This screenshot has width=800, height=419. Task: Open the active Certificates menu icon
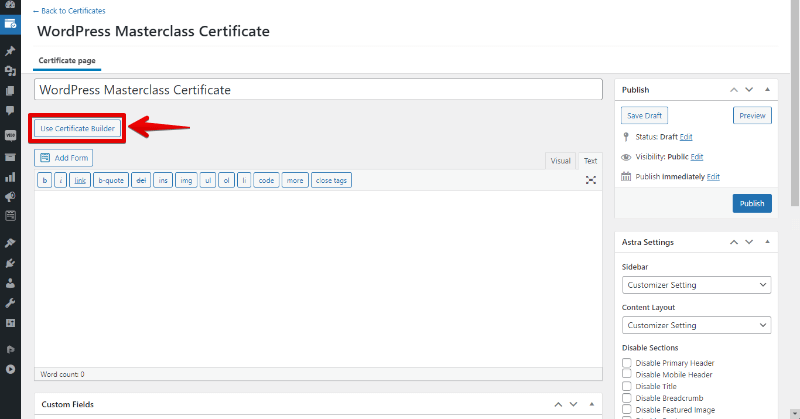click(10, 24)
